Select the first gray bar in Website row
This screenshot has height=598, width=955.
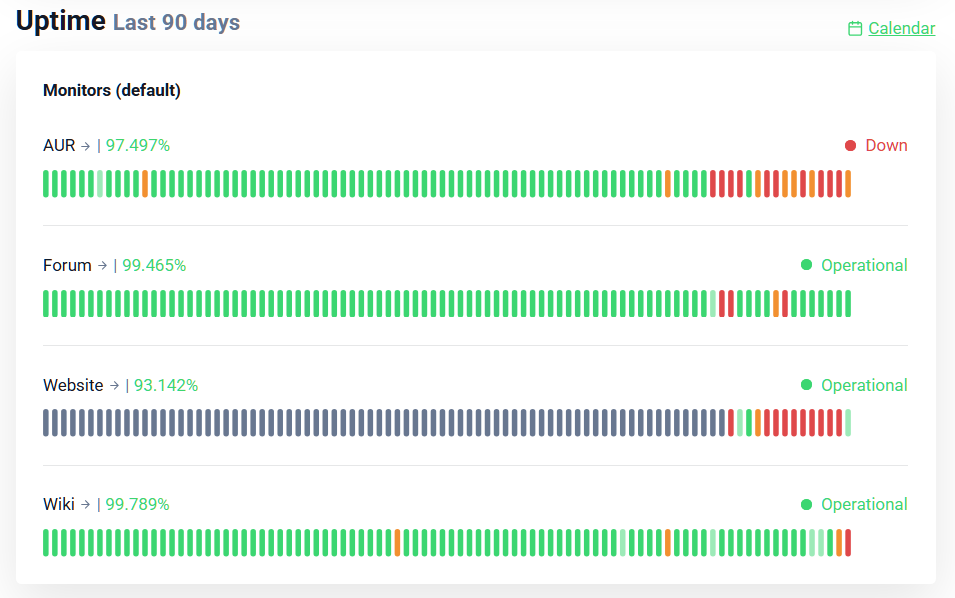pos(46,423)
